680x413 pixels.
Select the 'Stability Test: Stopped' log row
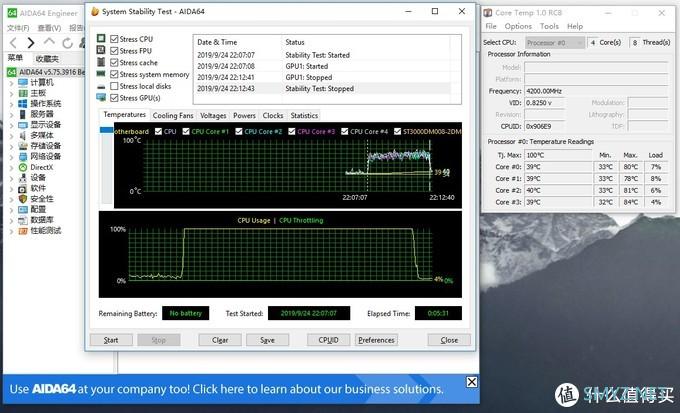click(x=322, y=88)
